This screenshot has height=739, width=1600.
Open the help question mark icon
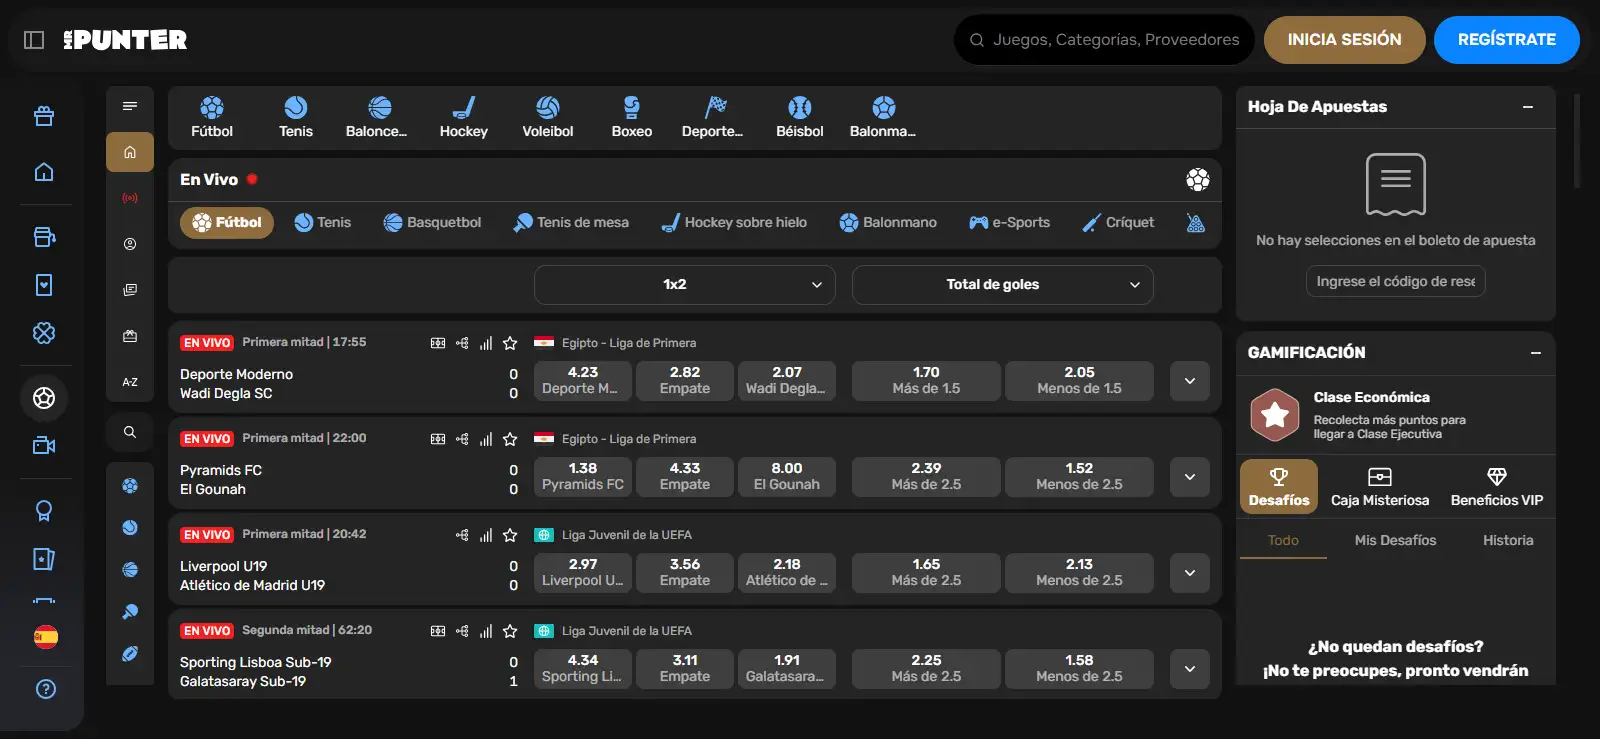(x=45, y=689)
